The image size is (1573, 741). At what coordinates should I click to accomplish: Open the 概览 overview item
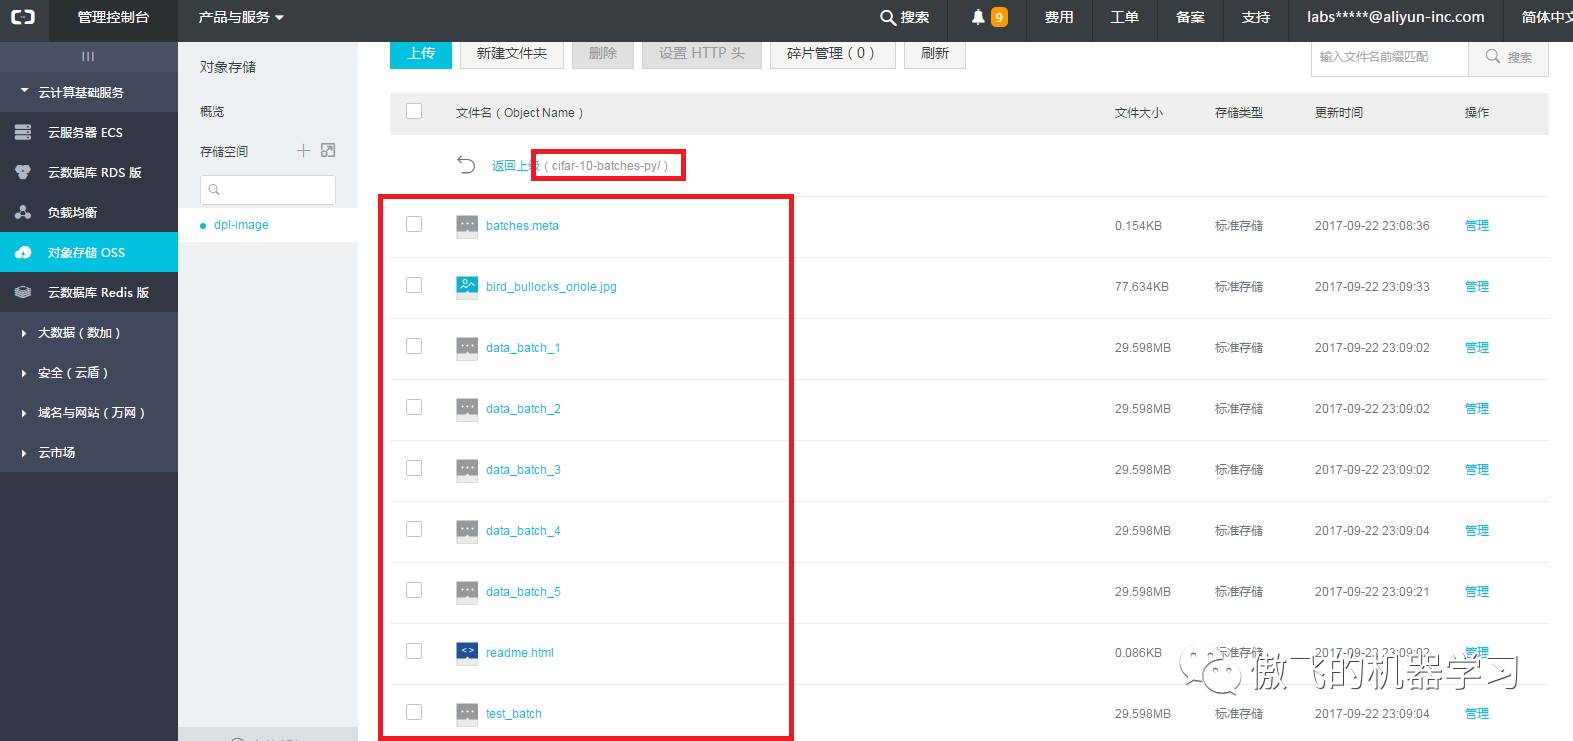[x=212, y=112]
